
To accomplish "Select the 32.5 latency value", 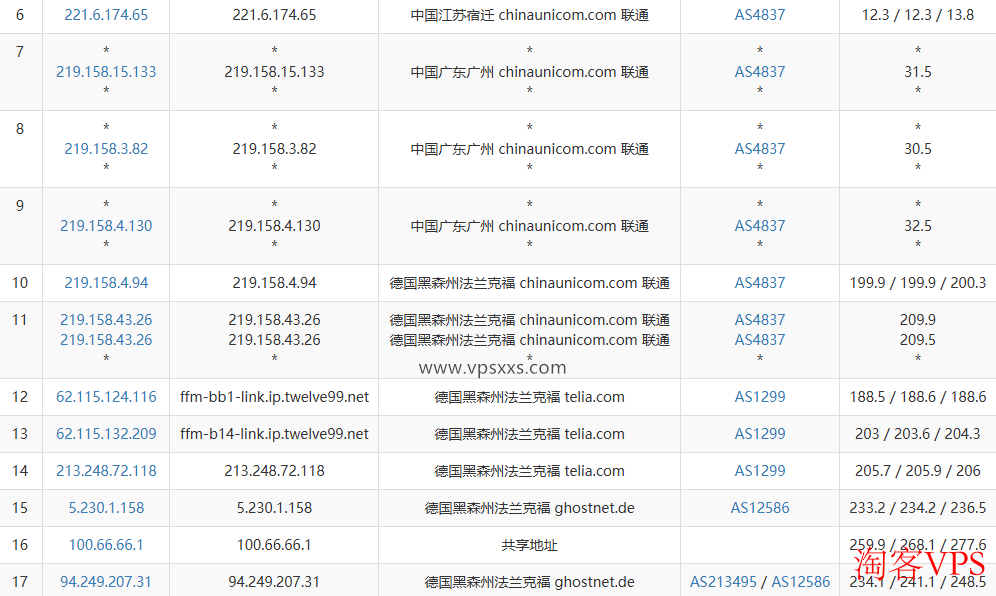I will point(918,226).
